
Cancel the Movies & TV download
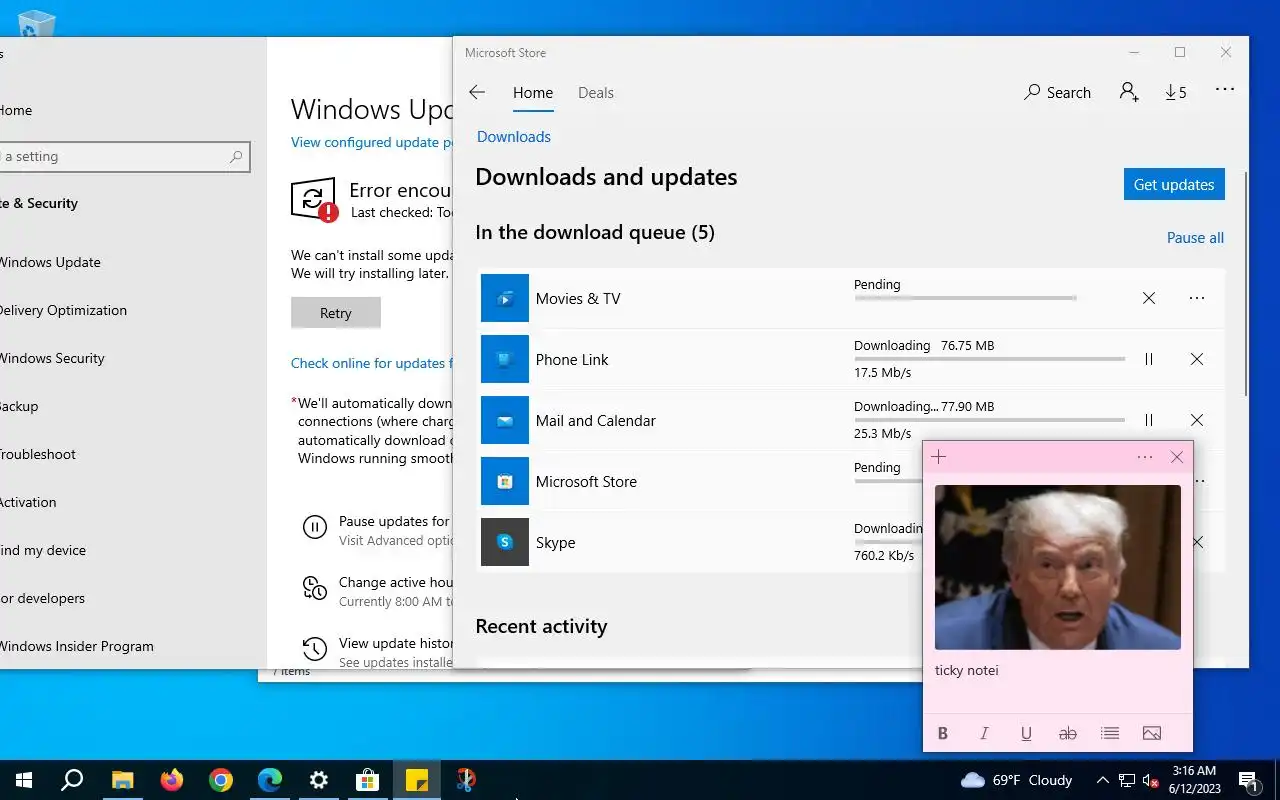coord(1149,298)
